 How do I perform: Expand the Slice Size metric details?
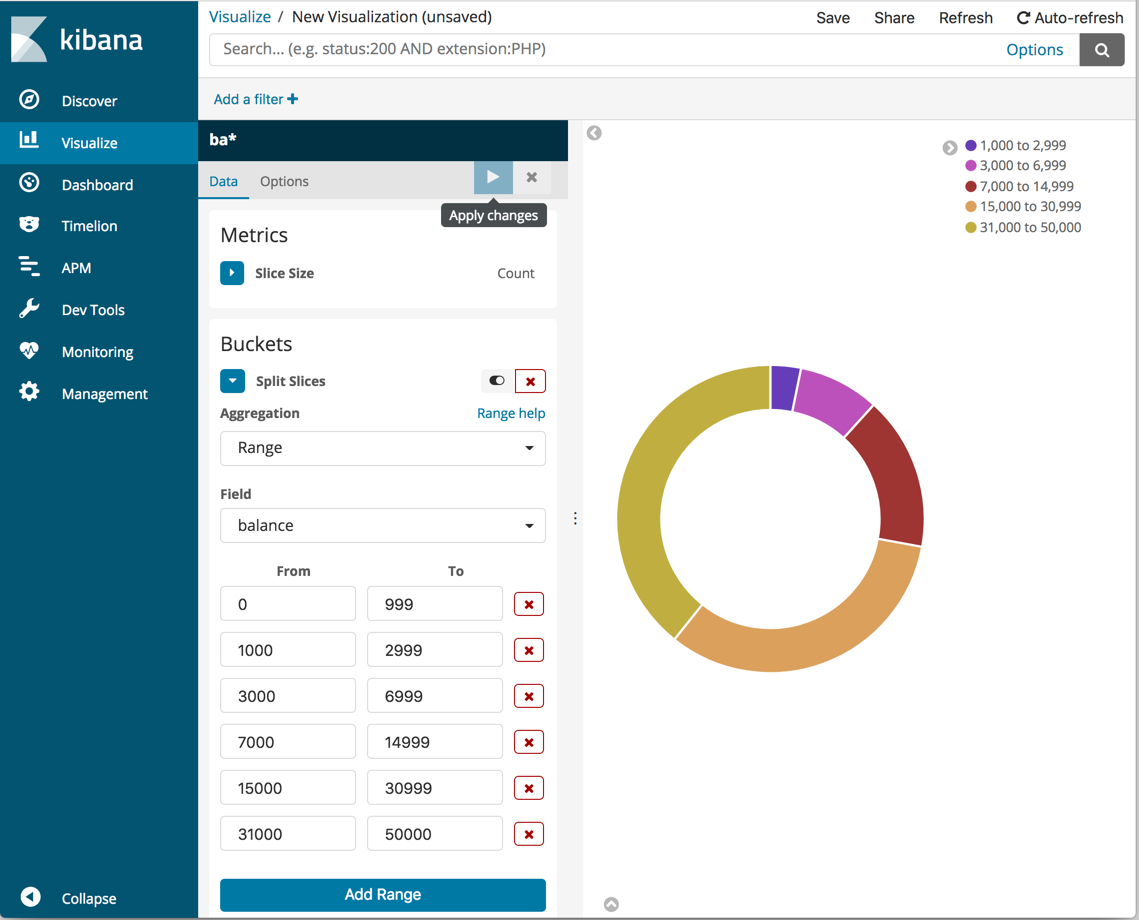point(232,272)
